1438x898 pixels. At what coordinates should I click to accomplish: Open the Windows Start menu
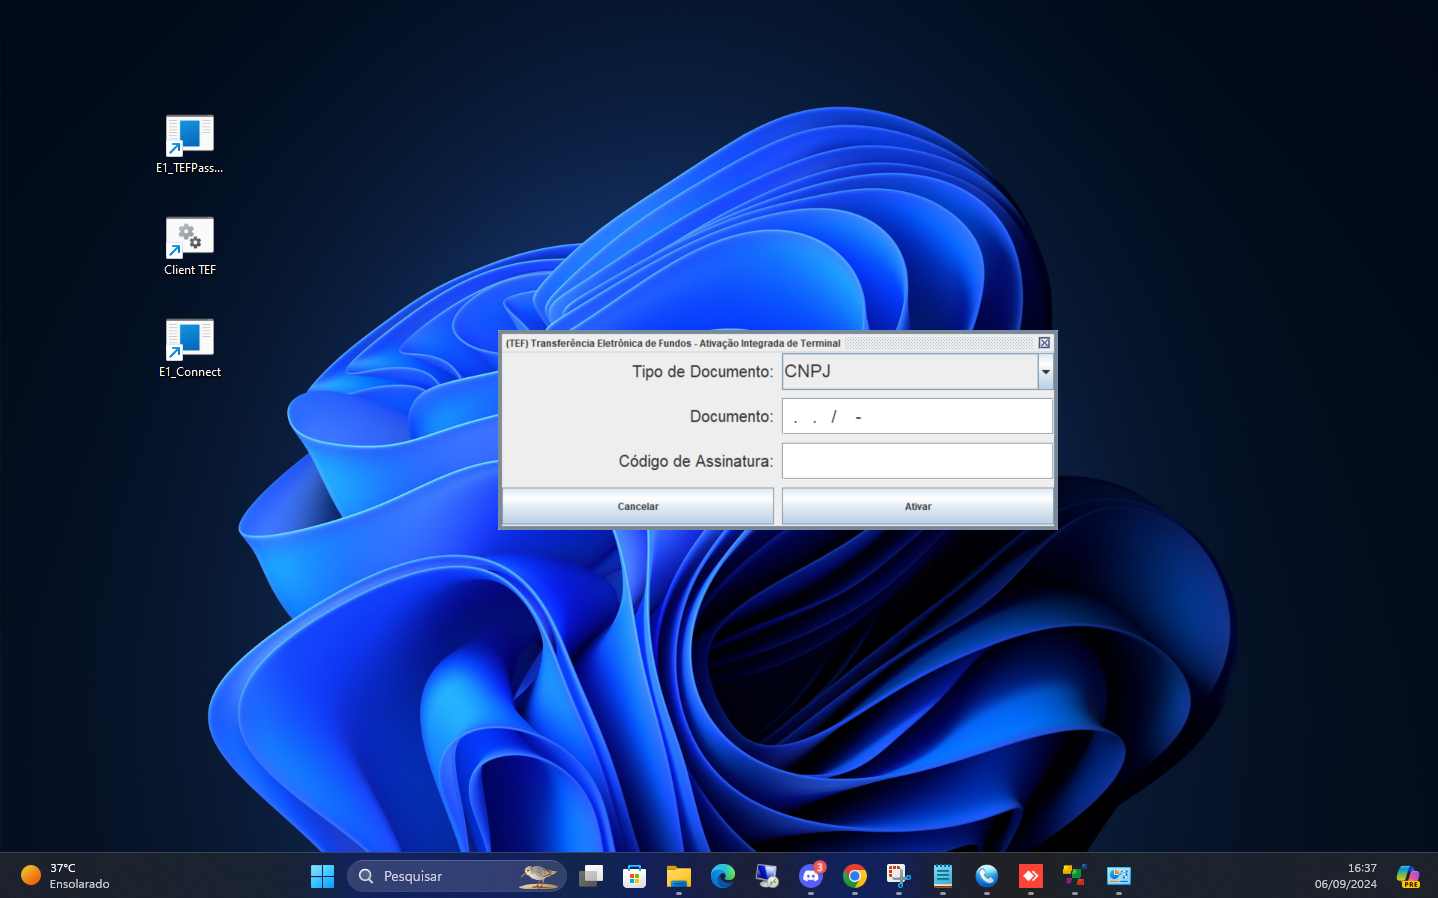(x=322, y=876)
